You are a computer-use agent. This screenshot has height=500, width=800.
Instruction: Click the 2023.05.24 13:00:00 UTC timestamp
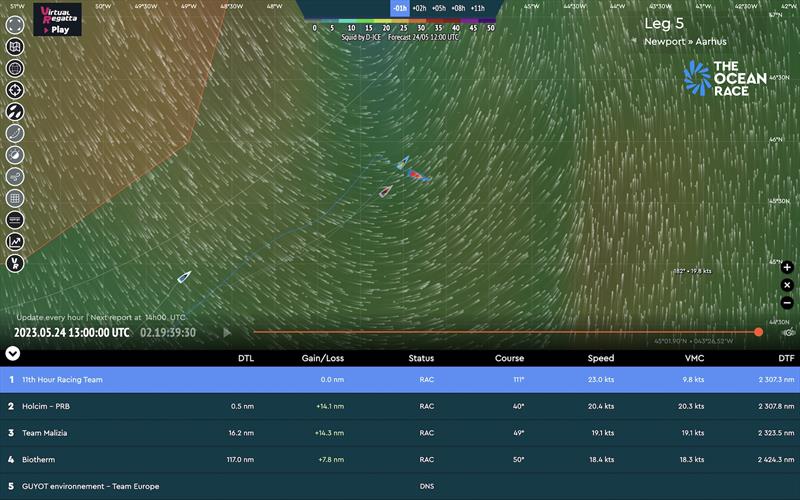pyautogui.click(x=71, y=333)
